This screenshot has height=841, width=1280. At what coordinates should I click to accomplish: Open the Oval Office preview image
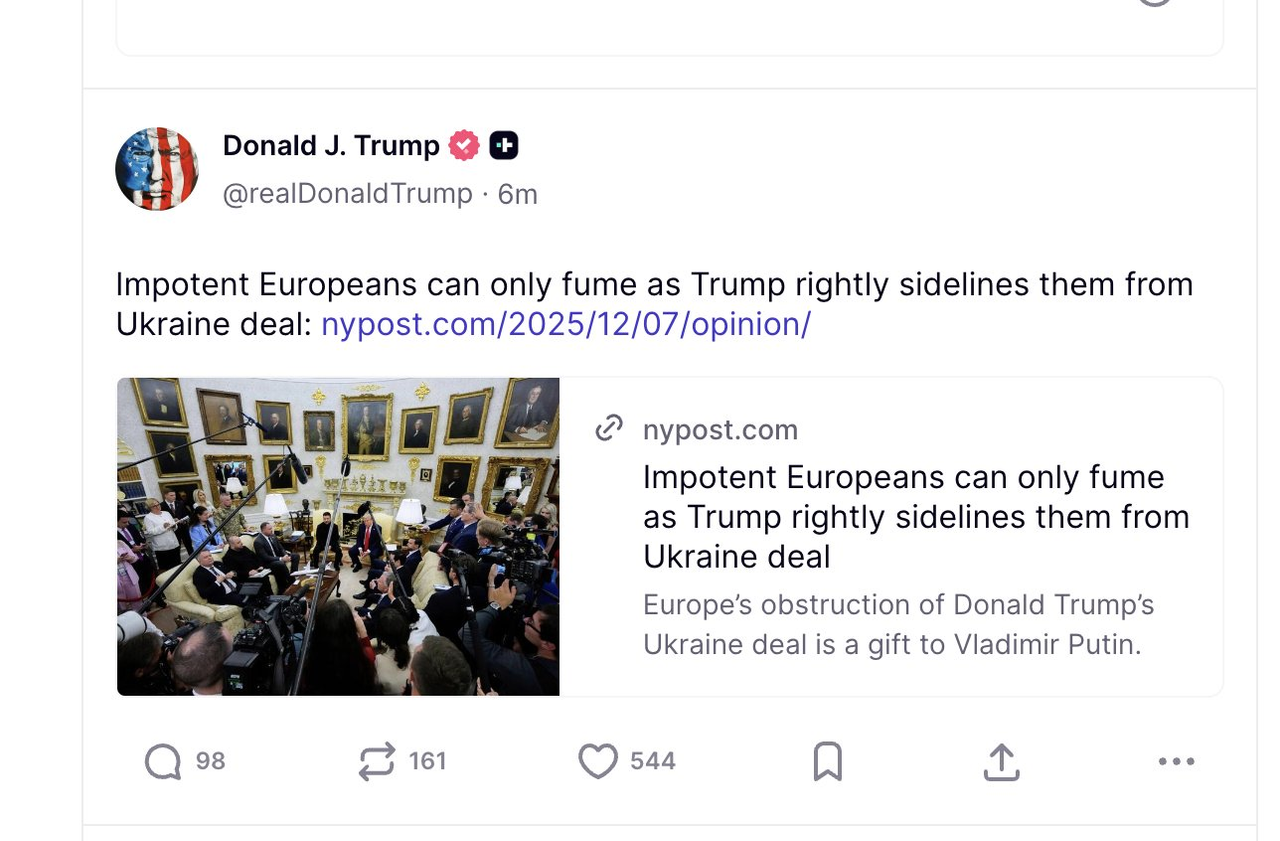click(x=338, y=536)
